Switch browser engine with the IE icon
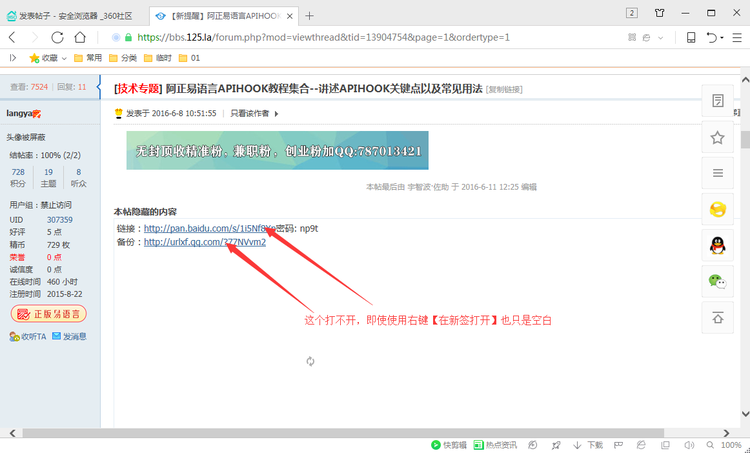Screen dimensions: 750x453 [x=647, y=37]
